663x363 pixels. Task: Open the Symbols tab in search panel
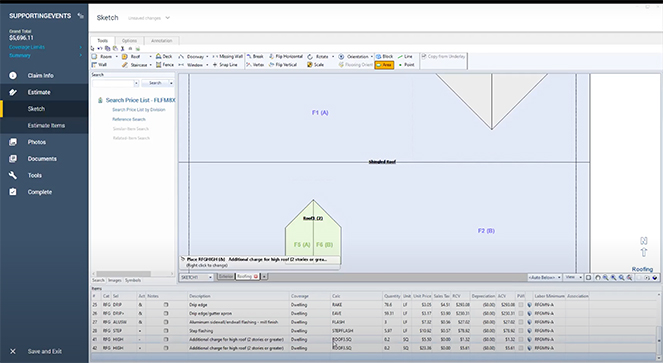[x=133, y=280]
